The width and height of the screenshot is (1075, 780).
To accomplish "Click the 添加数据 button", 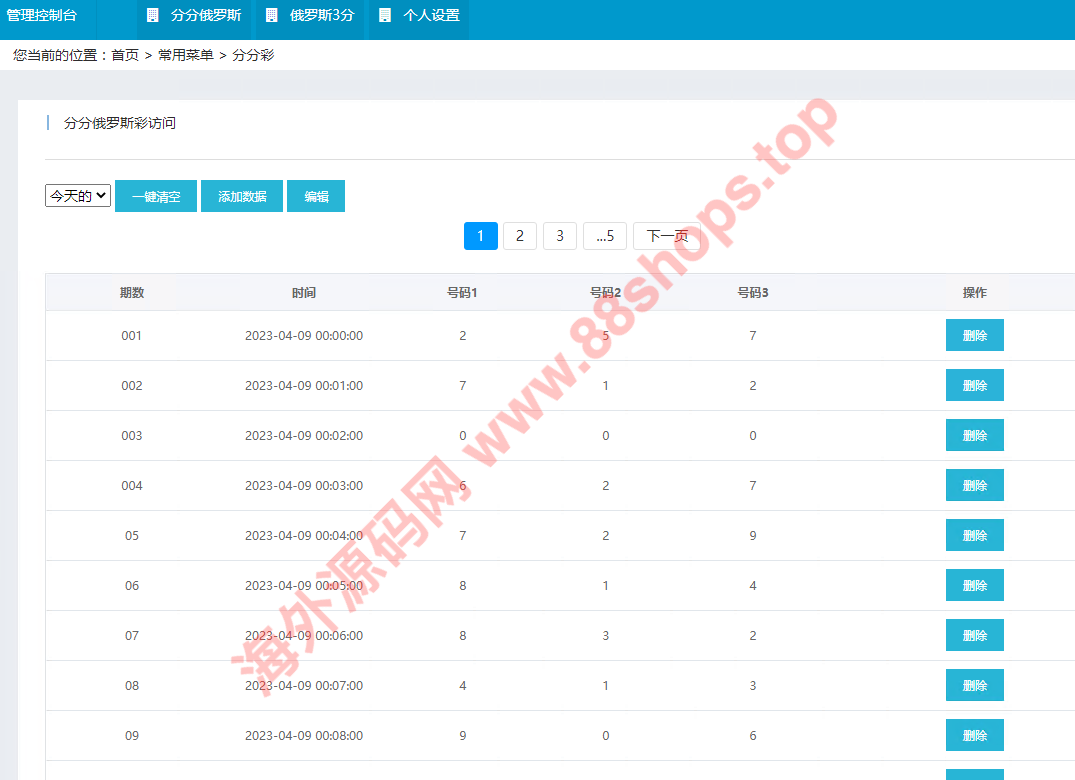I will pyautogui.click(x=242, y=196).
